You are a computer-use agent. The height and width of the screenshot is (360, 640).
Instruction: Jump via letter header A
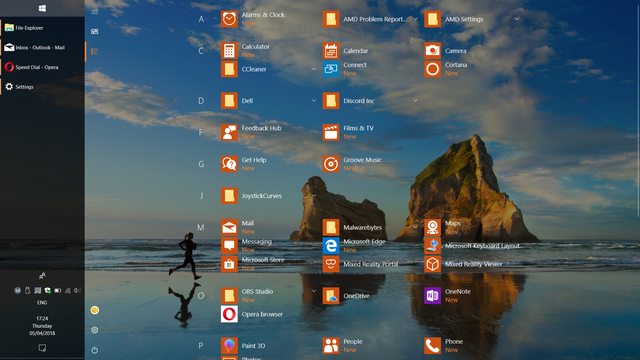[x=201, y=19]
